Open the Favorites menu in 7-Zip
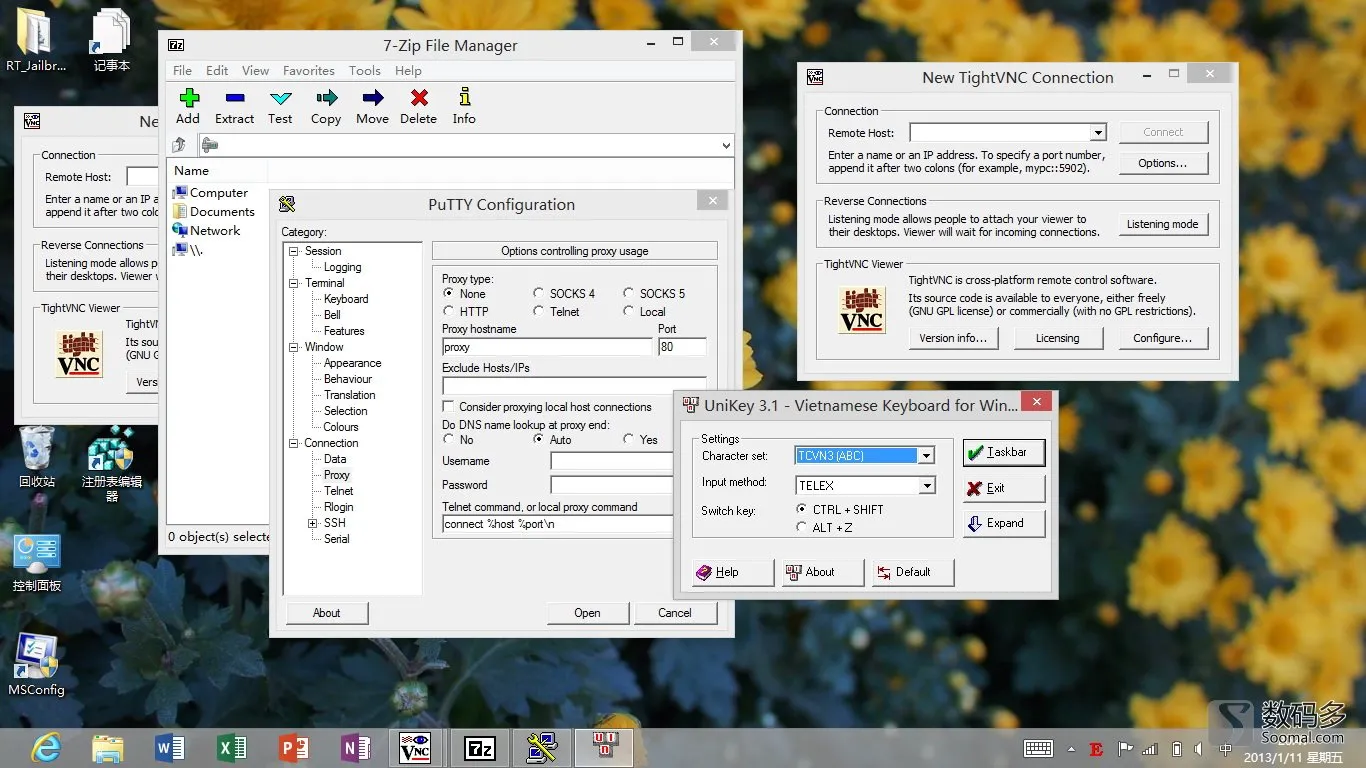The image size is (1366, 768). (x=308, y=71)
